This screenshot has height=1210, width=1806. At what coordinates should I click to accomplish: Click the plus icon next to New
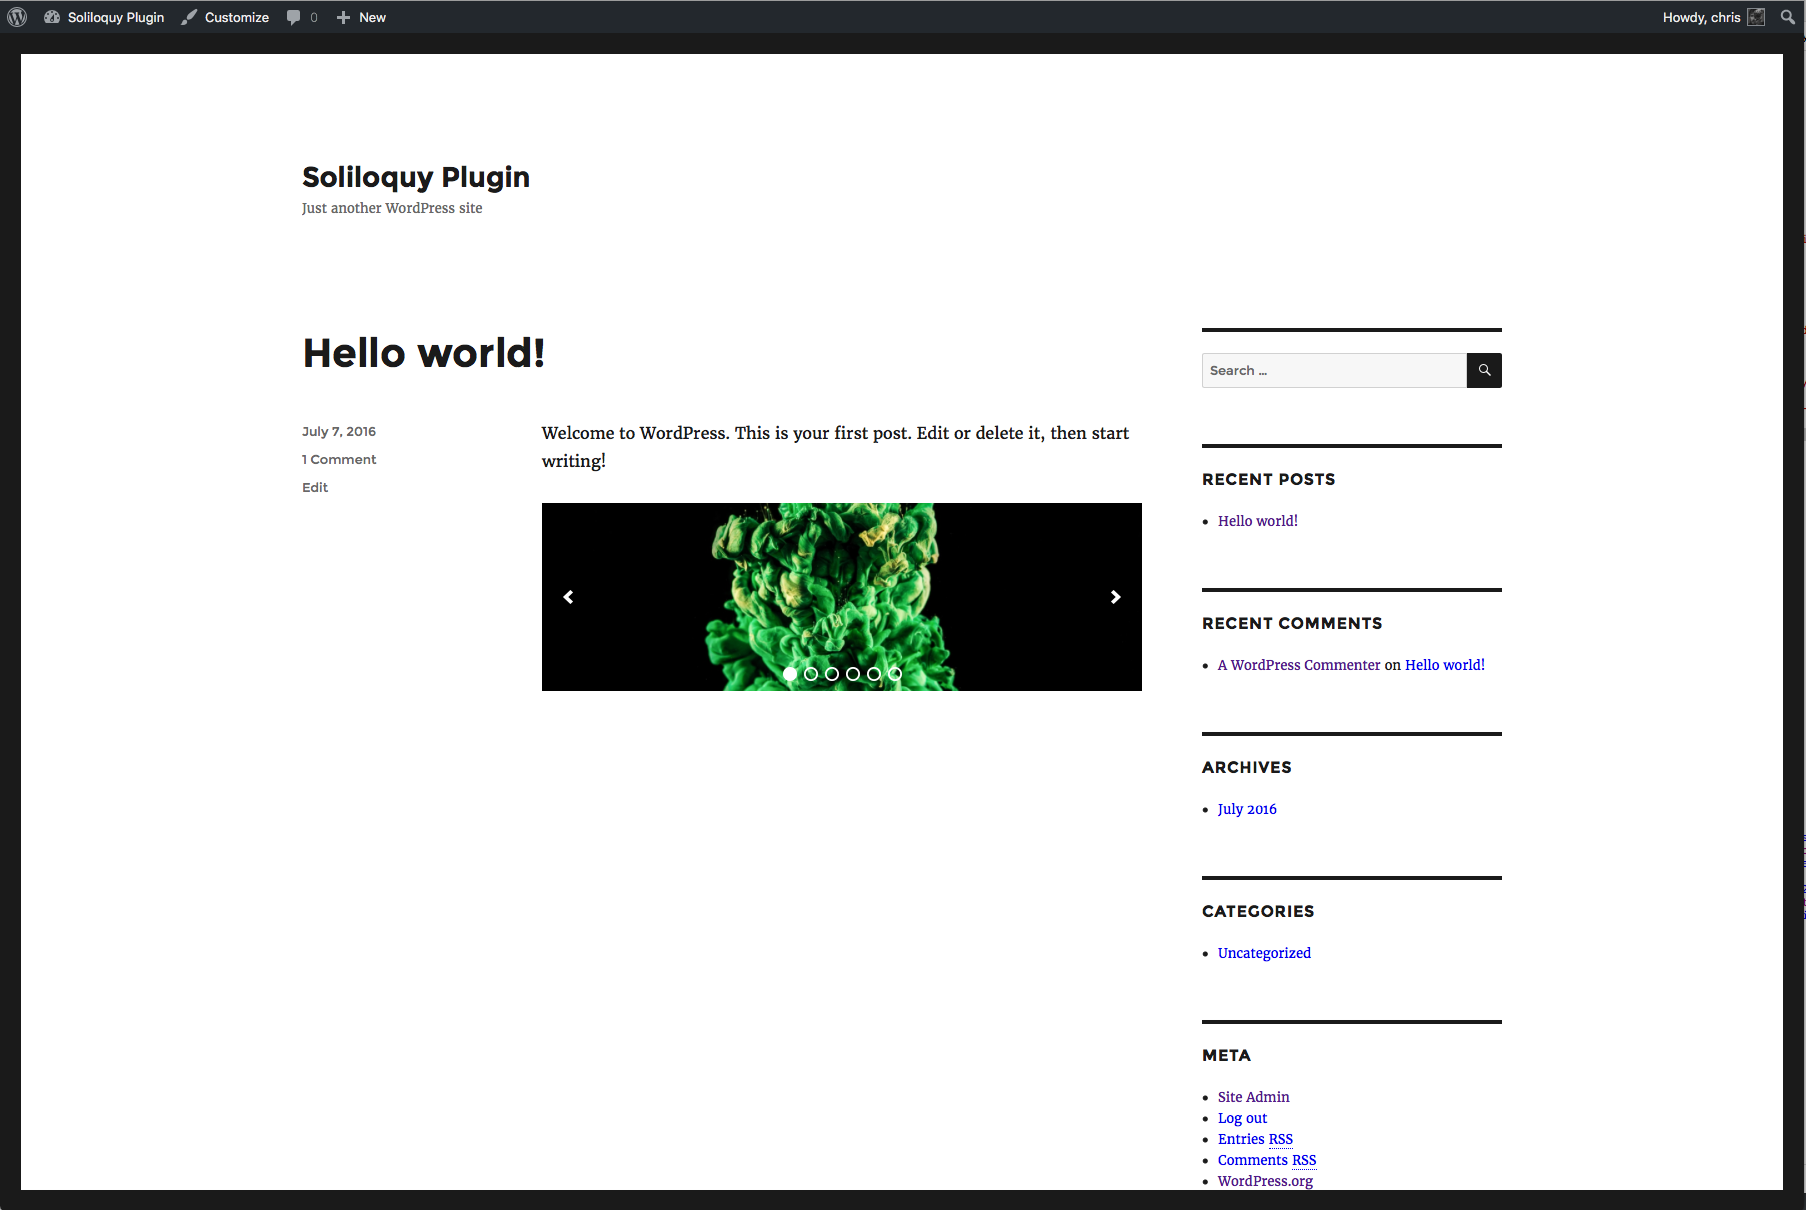(x=343, y=17)
